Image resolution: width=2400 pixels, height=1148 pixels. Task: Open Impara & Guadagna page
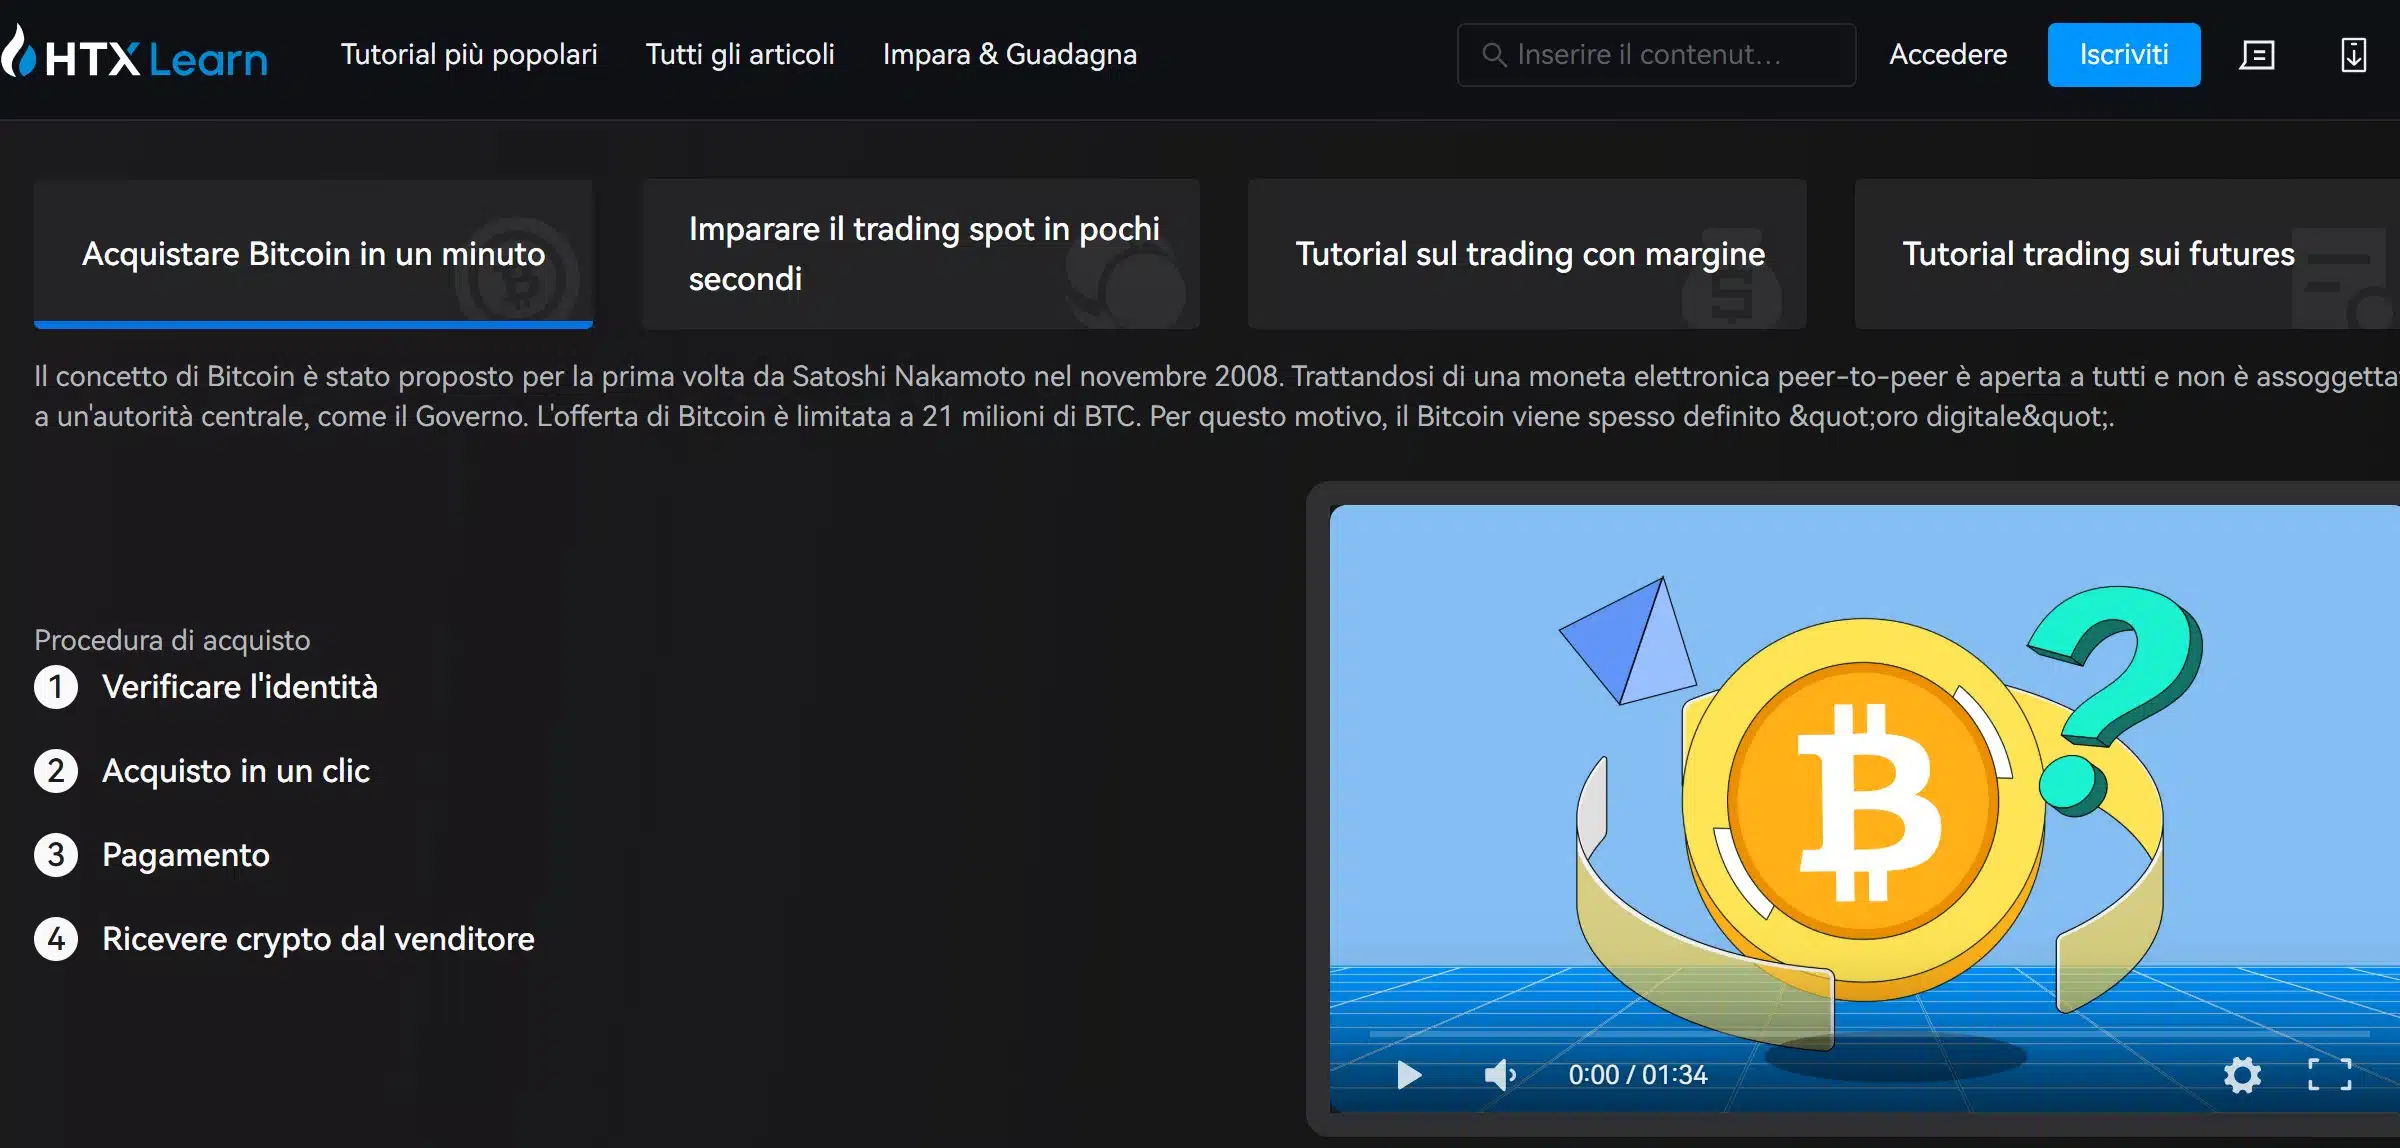pos(1009,55)
